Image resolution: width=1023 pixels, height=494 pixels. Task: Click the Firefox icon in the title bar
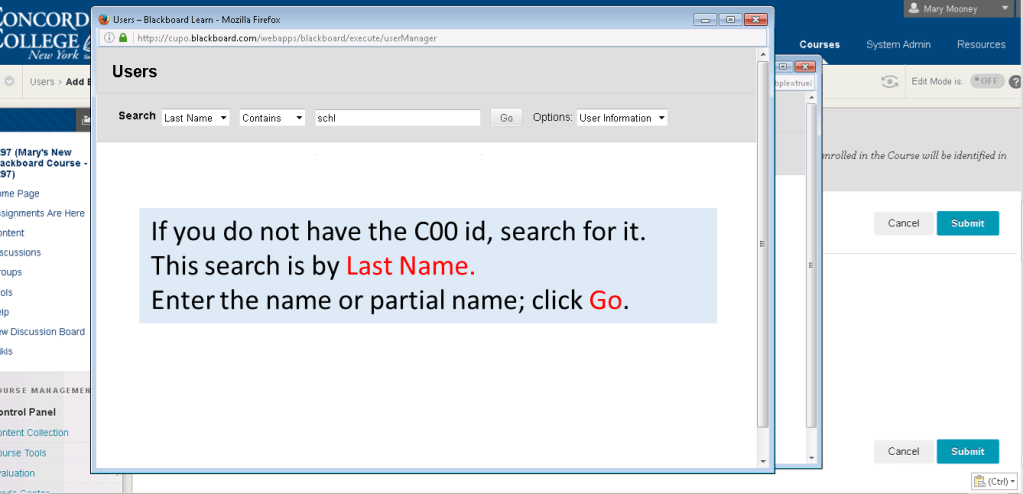(x=103, y=19)
